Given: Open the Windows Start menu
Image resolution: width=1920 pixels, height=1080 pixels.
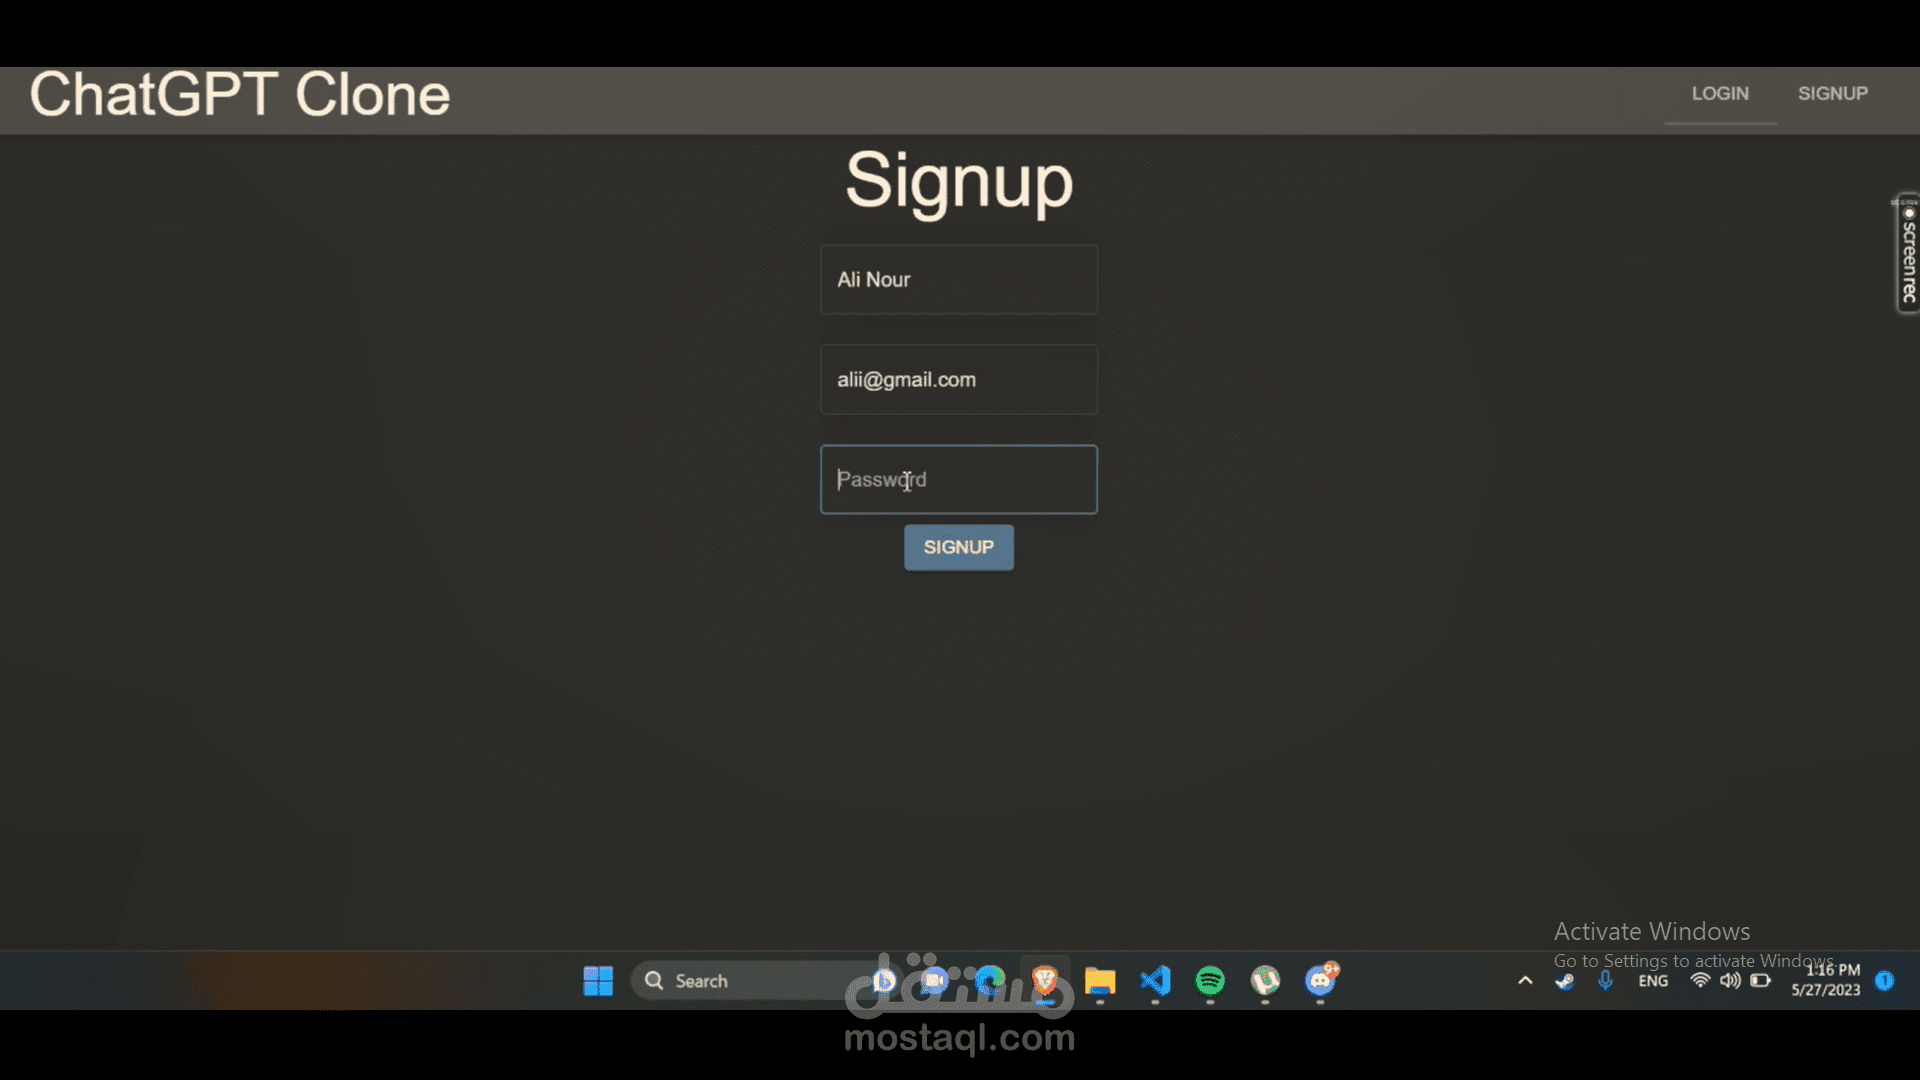Looking at the screenshot, I should [x=598, y=981].
